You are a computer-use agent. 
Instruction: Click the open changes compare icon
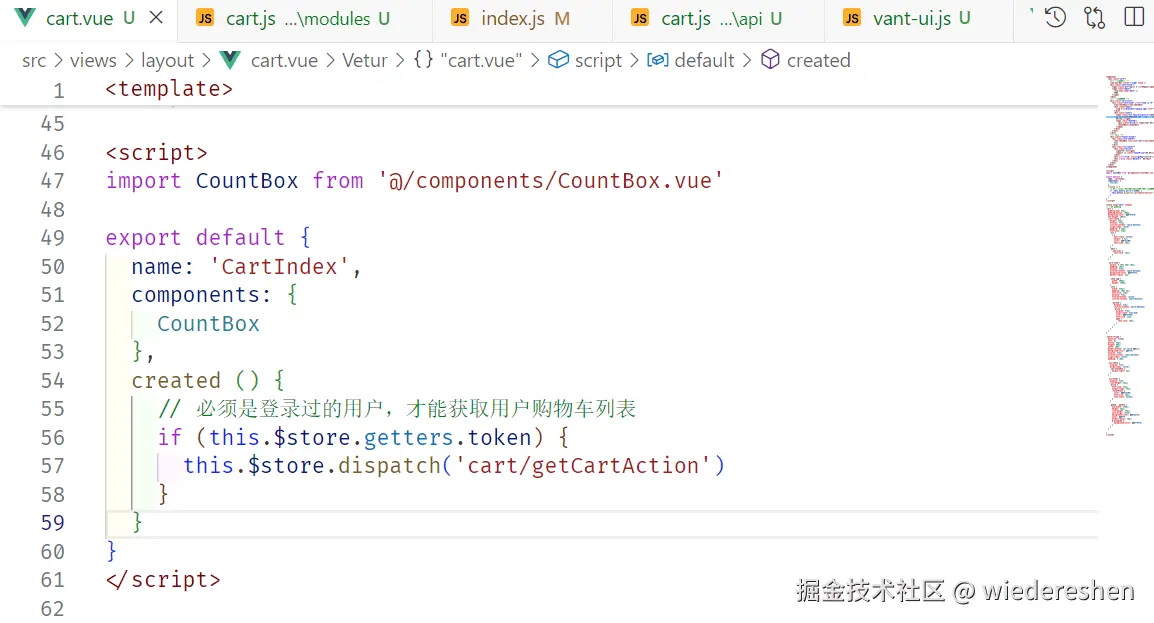tap(1094, 18)
